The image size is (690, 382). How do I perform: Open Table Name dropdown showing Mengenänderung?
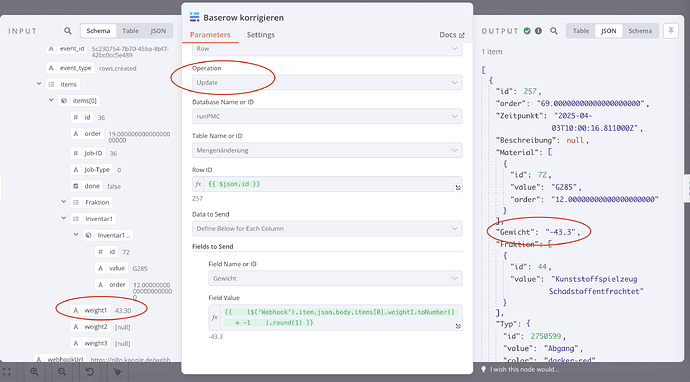point(327,150)
